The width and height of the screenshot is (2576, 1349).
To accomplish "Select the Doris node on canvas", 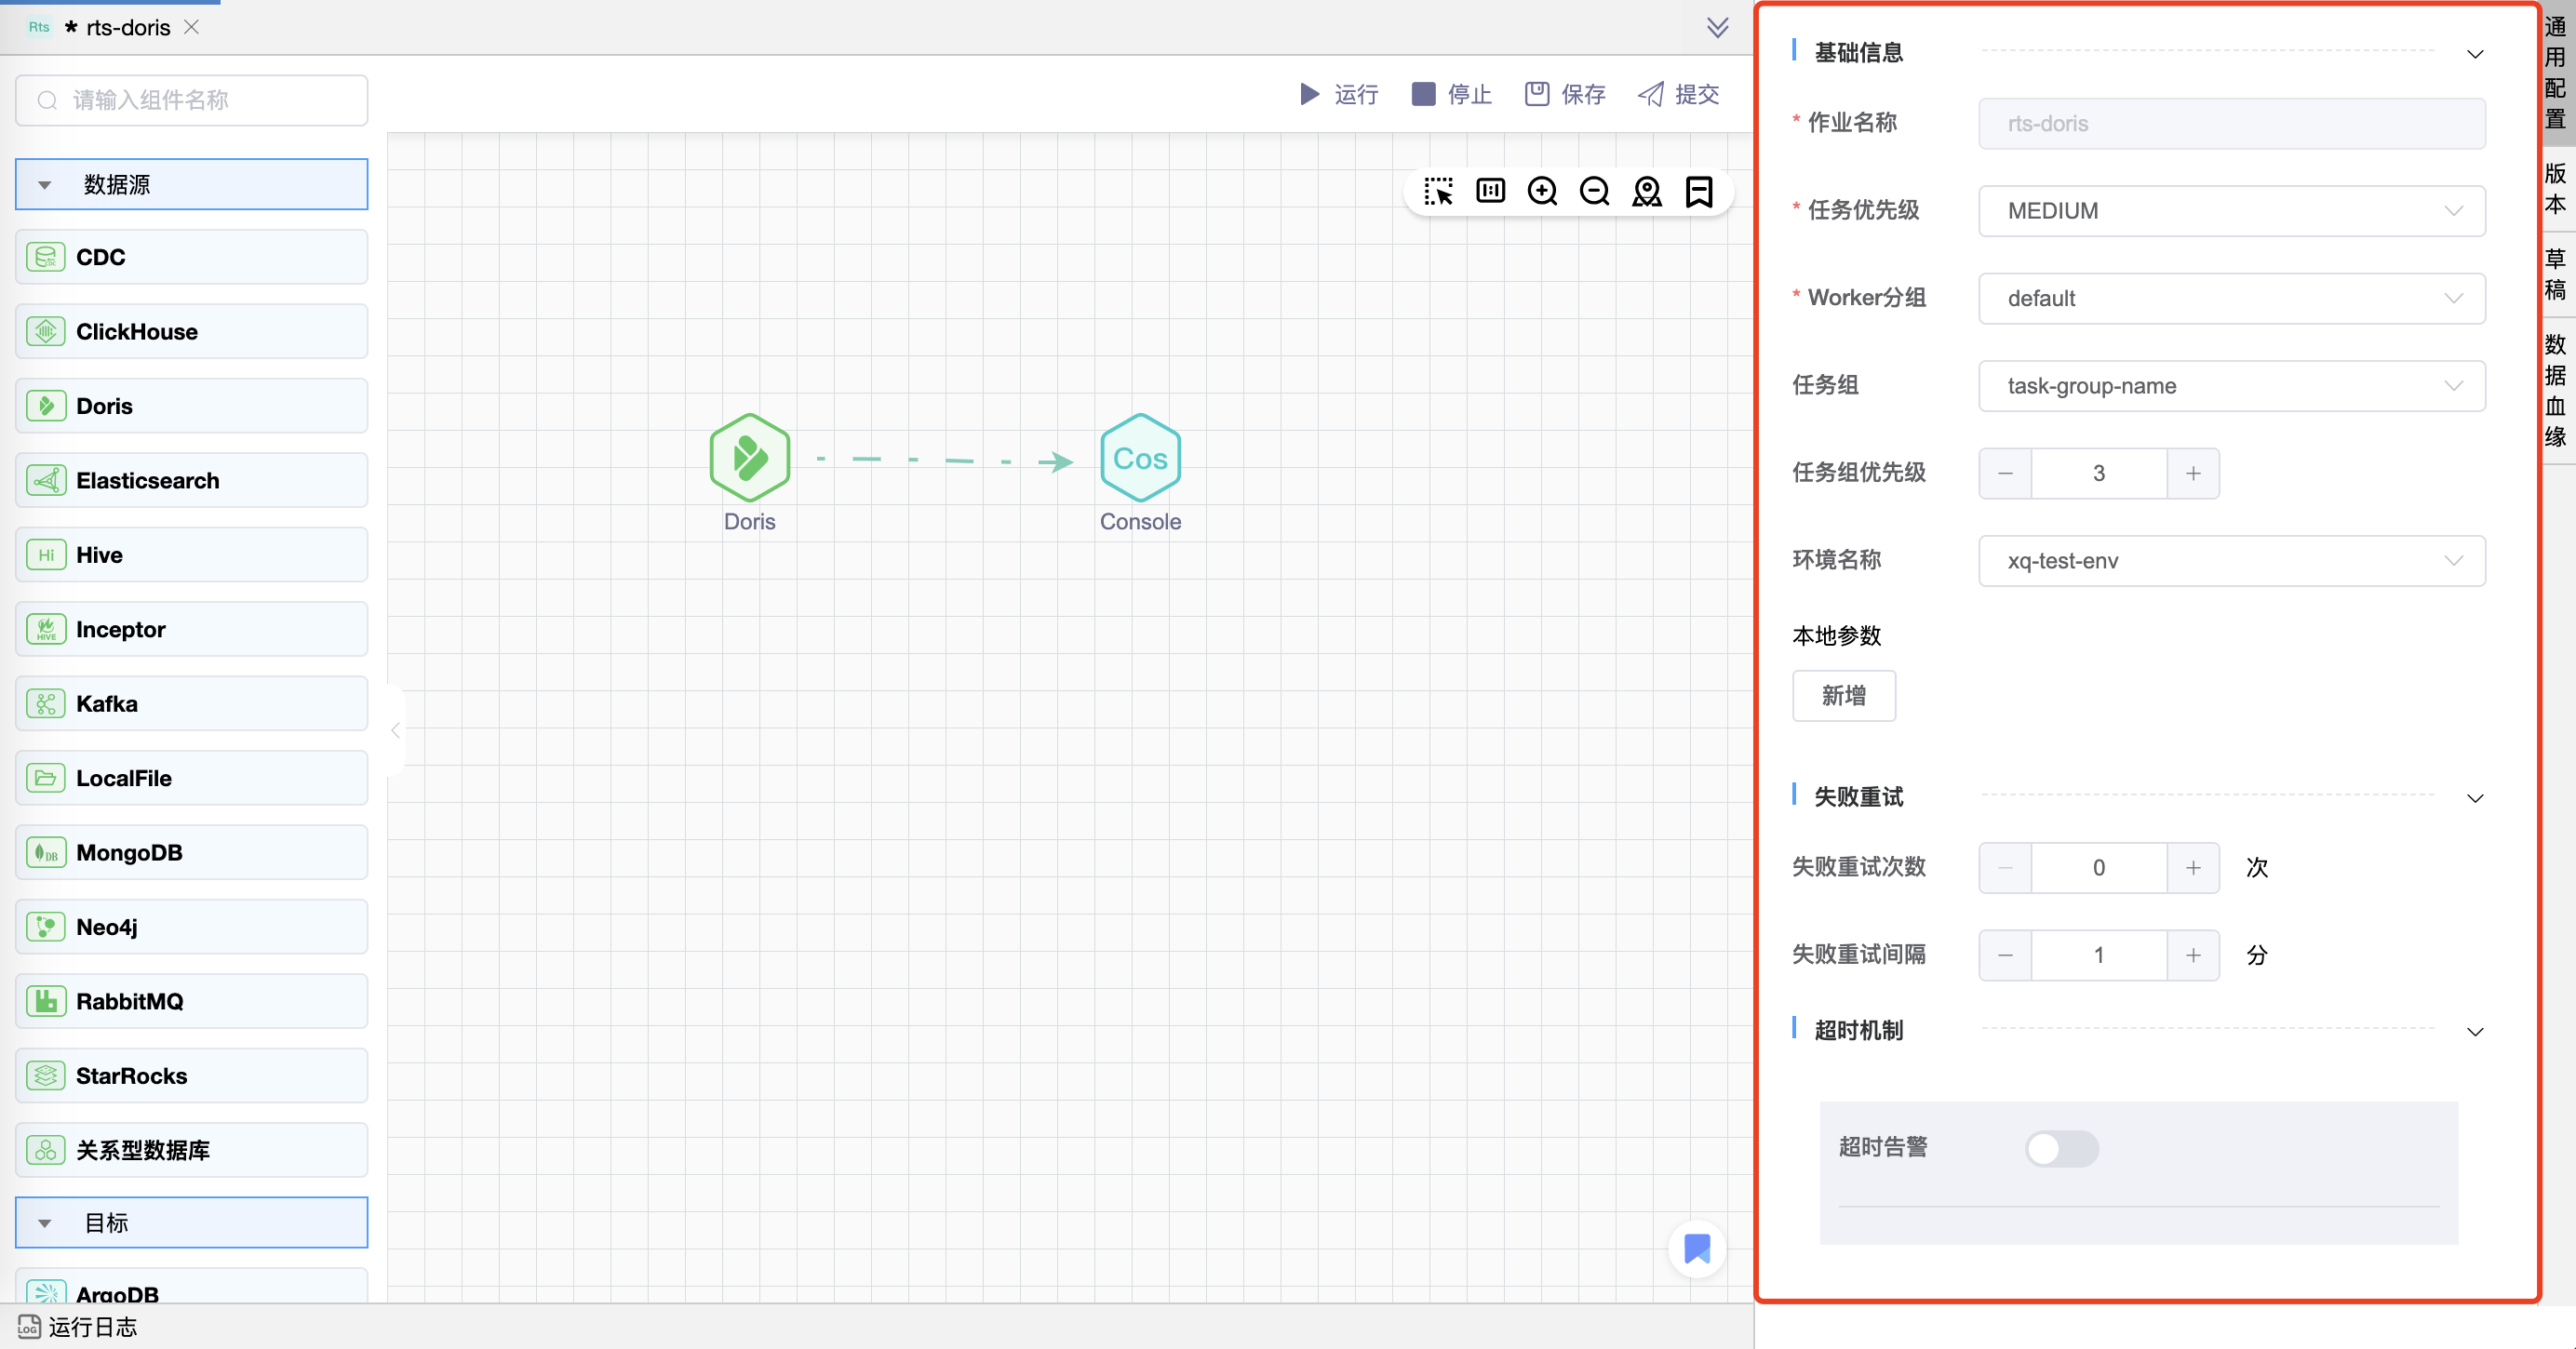I will [749, 458].
